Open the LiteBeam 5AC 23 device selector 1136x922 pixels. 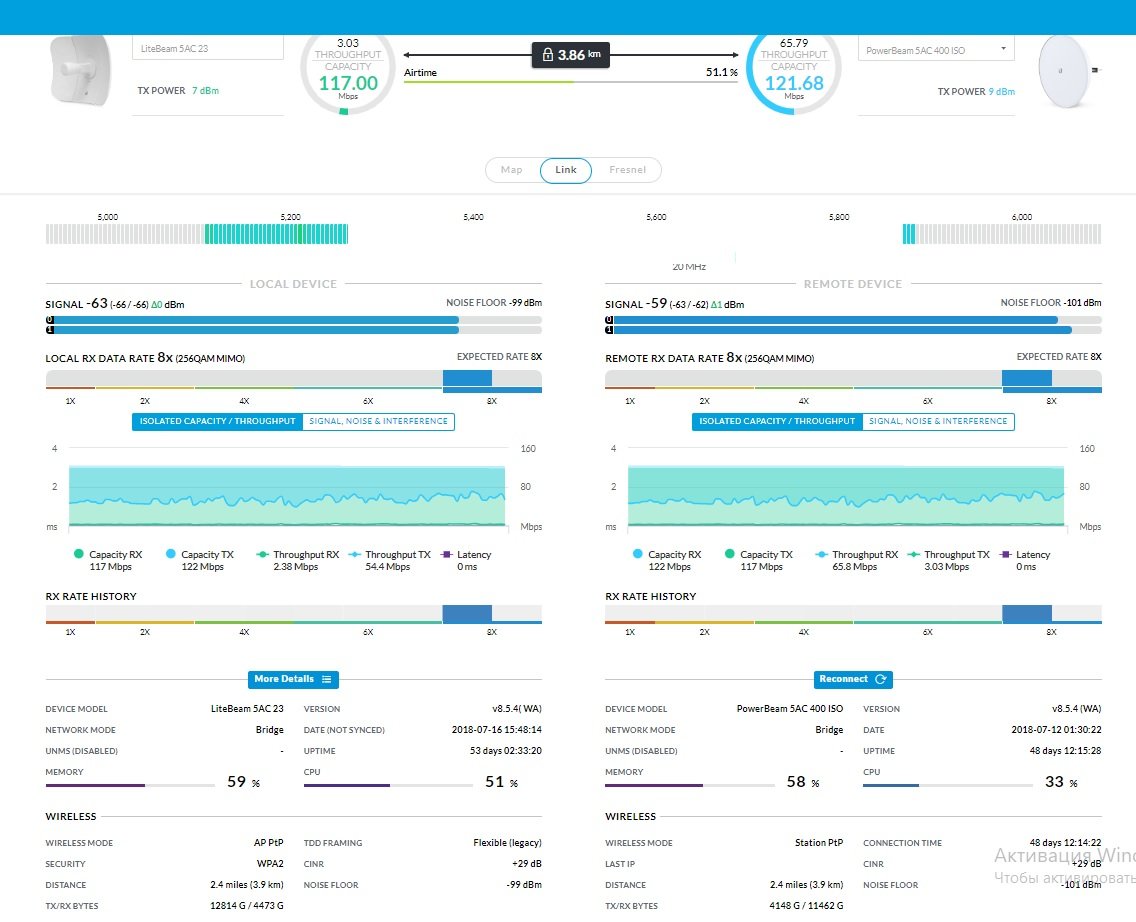pos(208,49)
